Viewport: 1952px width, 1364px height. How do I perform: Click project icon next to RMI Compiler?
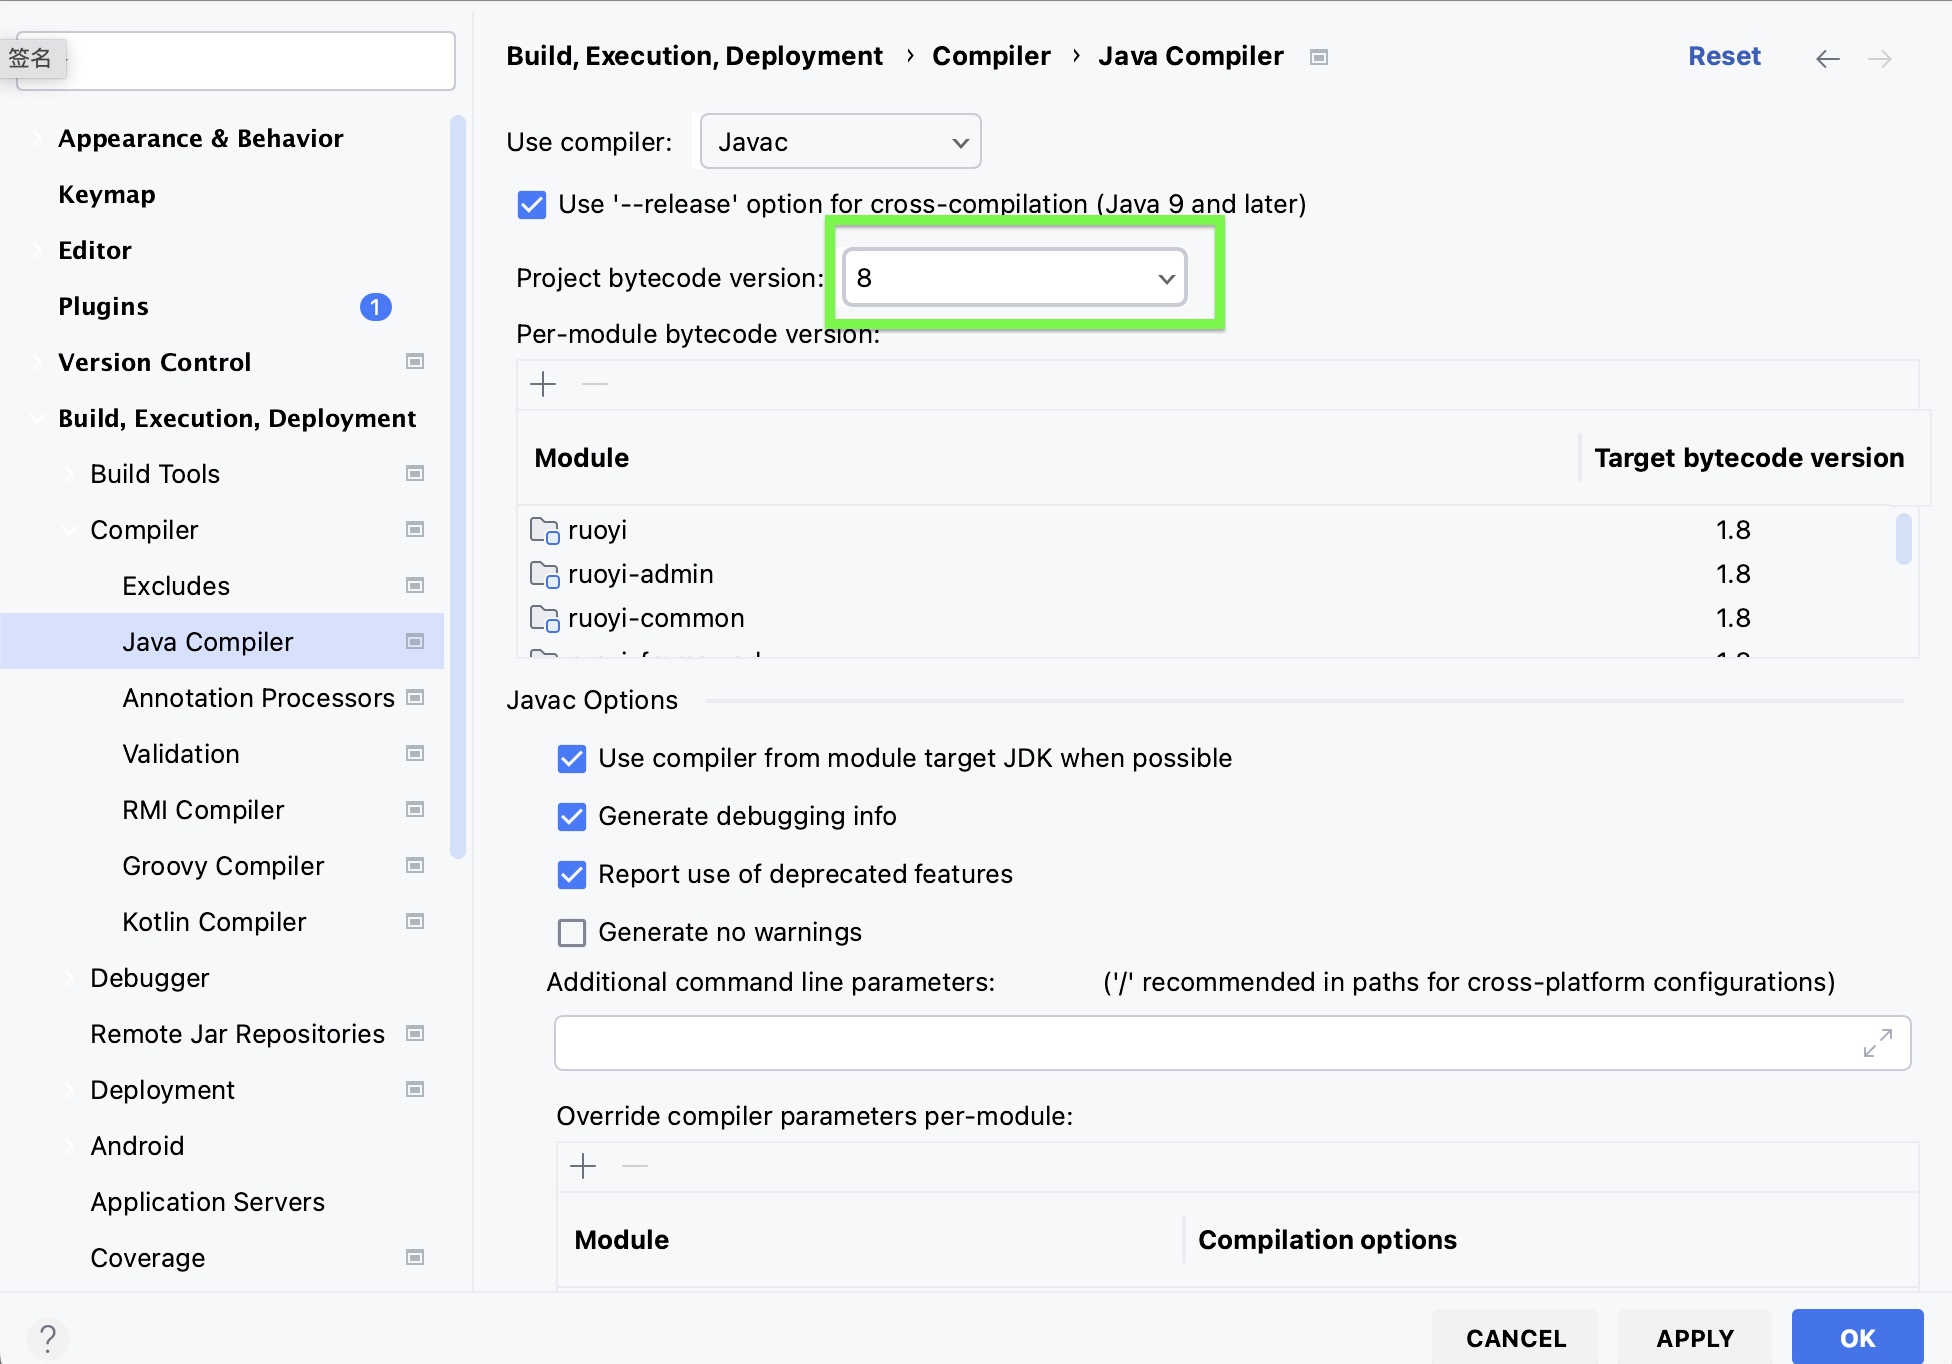coord(415,809)
